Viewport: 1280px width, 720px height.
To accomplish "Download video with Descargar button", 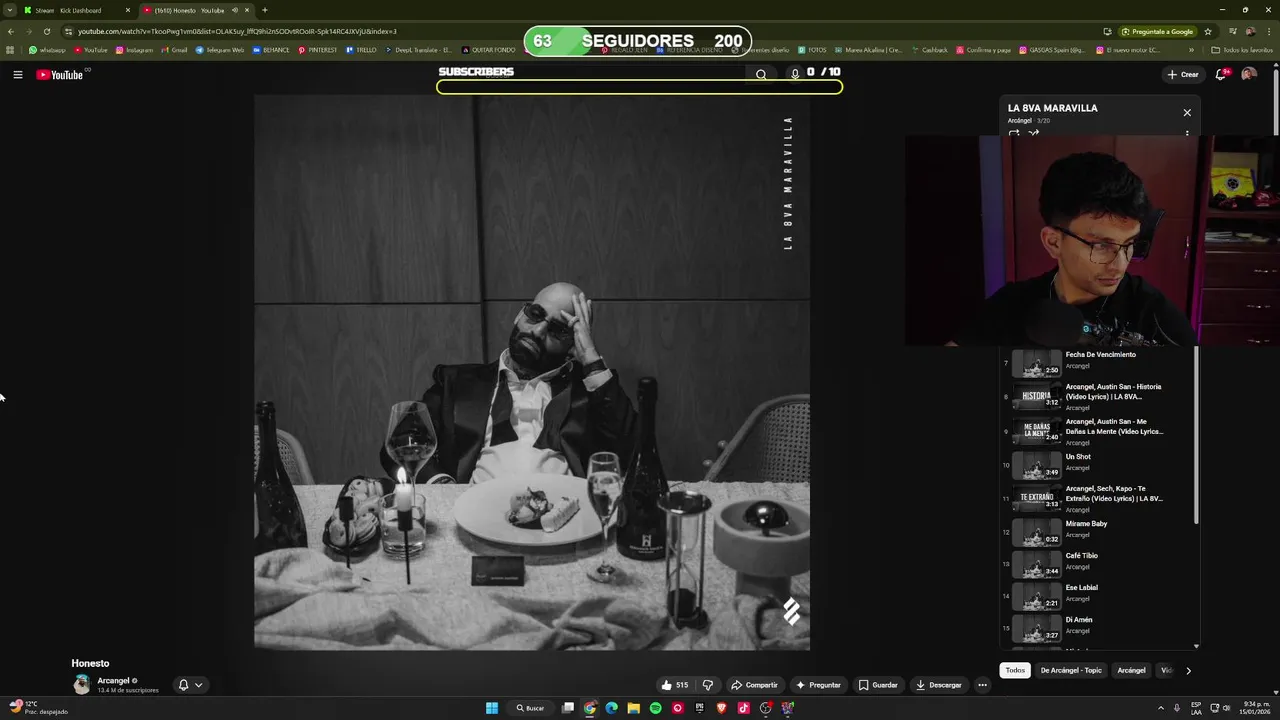I will pyautogui.click(x=938, y=685).
